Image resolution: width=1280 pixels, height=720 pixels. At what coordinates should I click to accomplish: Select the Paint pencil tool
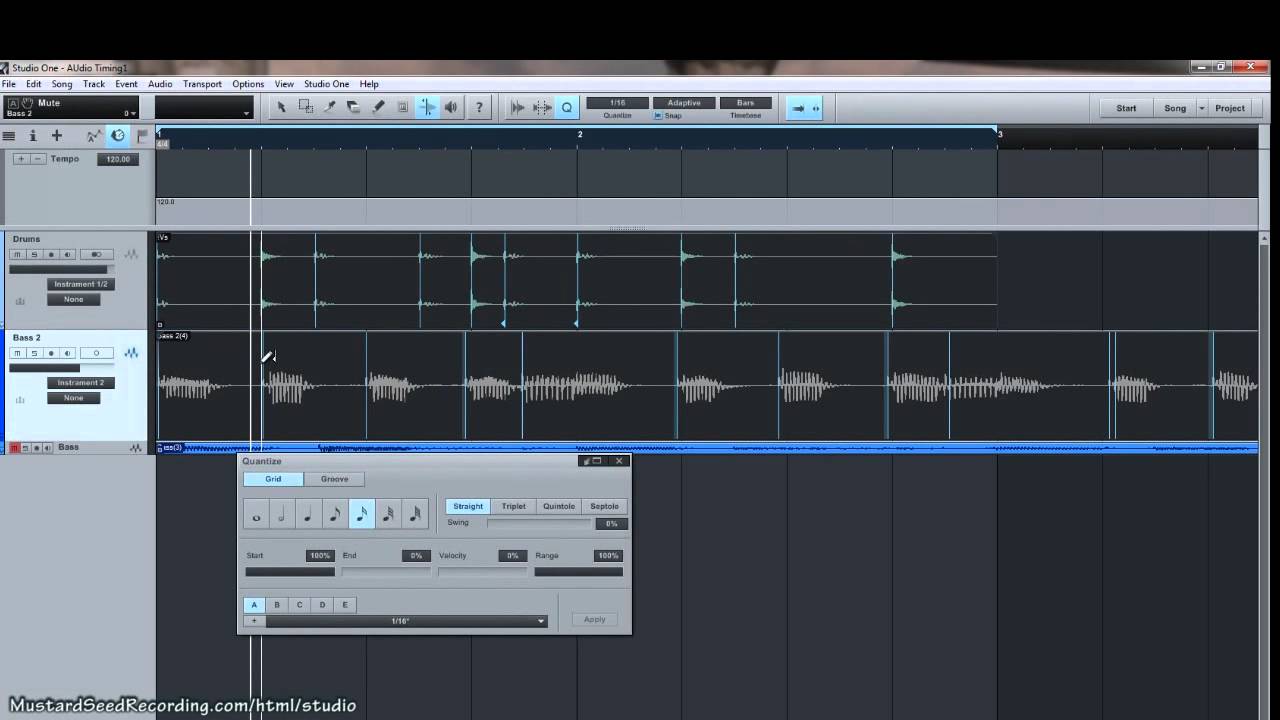click(378, 107)
